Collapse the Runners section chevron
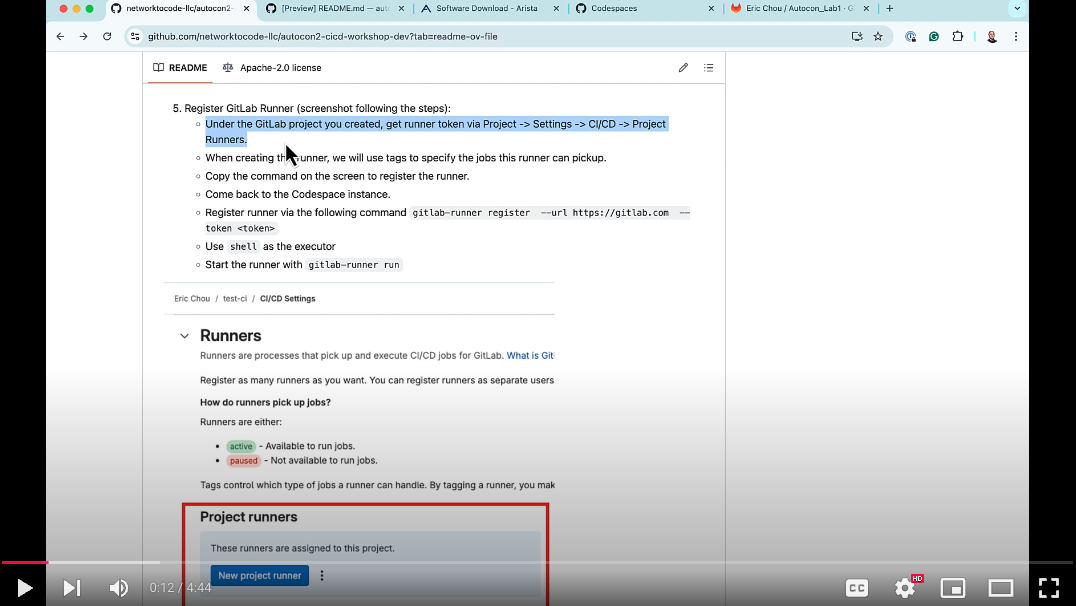 click(x=185, y=336)
